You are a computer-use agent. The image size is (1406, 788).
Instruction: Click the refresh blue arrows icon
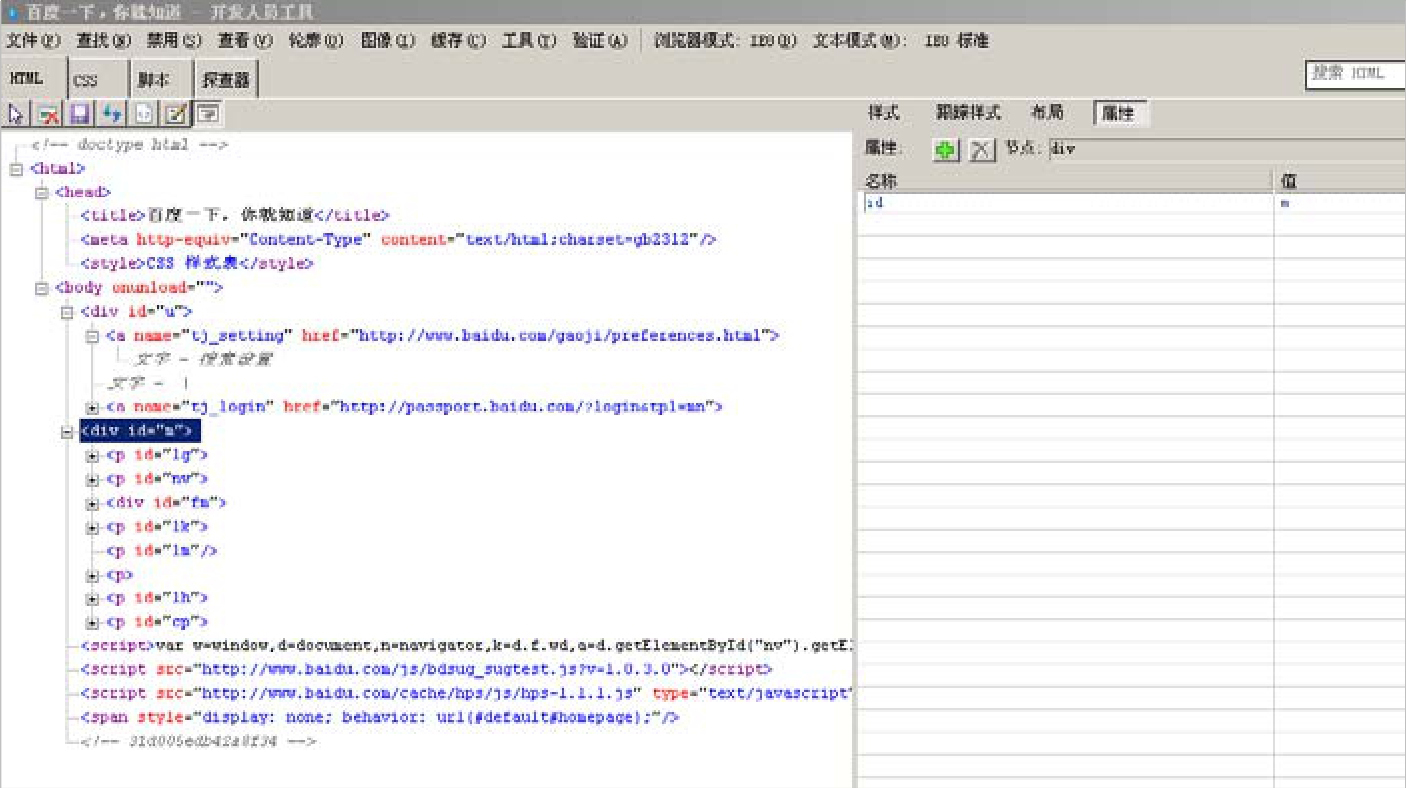coord(111,114)
